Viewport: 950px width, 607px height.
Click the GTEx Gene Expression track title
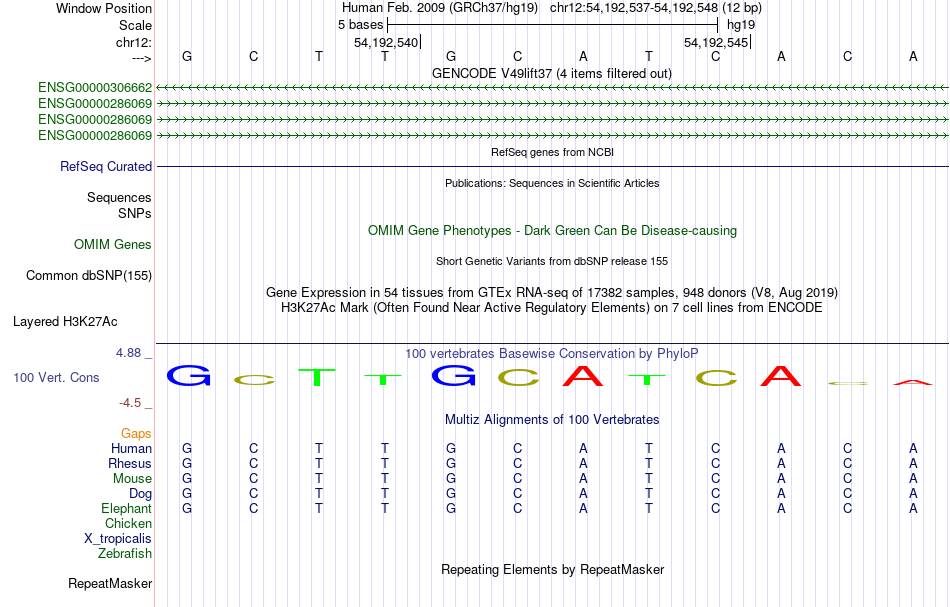point(552,292)
